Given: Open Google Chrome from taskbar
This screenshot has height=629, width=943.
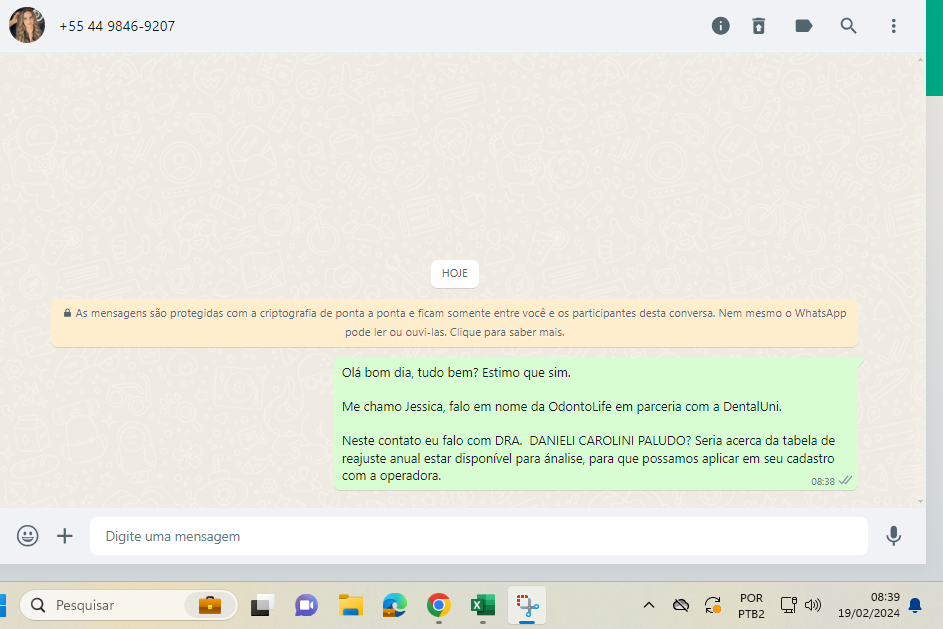Looking at the screenshot, I should (x=439, y=605).
